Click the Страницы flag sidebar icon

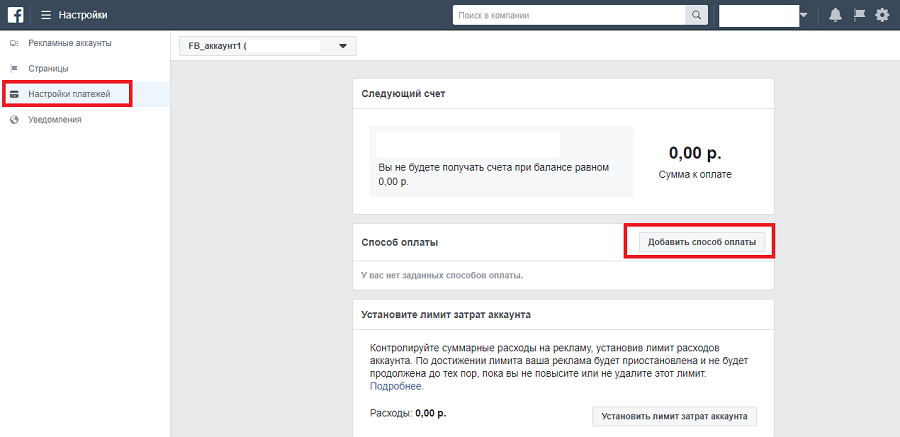[14, 69]
